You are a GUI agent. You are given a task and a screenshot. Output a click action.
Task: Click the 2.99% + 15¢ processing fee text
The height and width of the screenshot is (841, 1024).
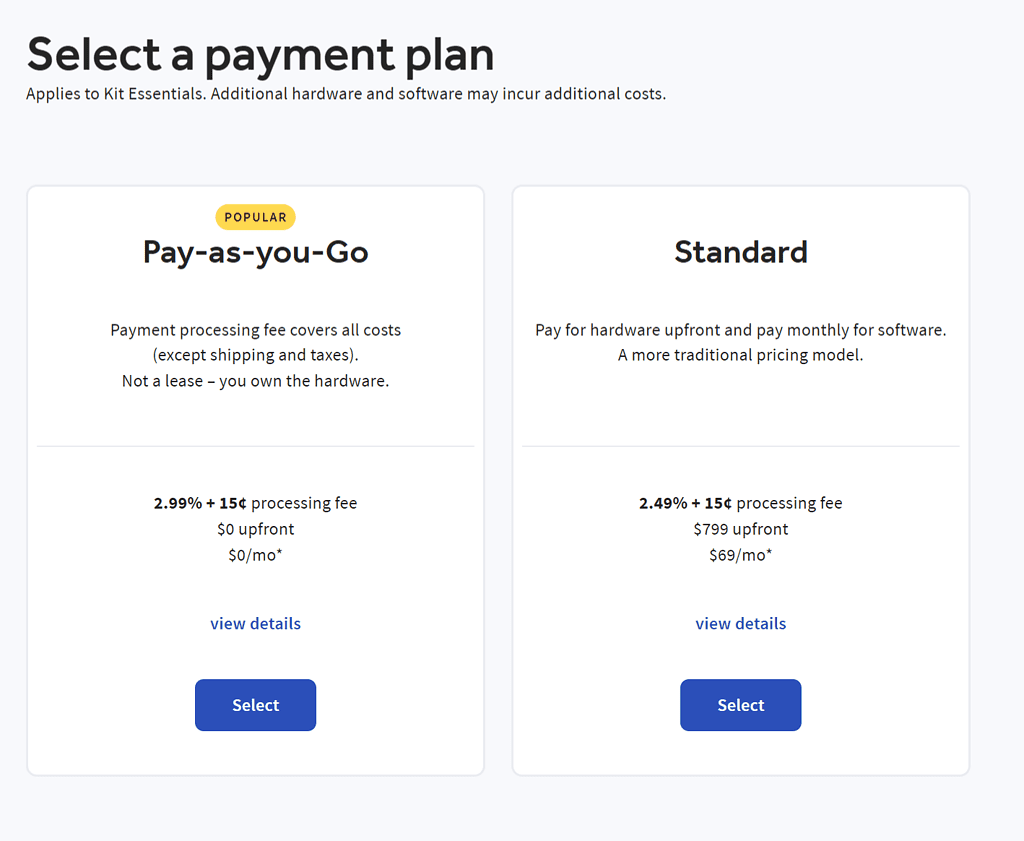point(255,503)
